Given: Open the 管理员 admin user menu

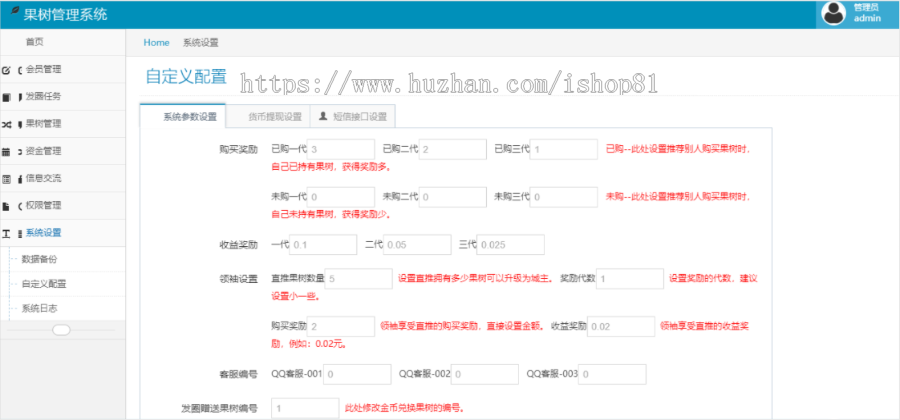Looking at the screenshot, I should 858,14.
